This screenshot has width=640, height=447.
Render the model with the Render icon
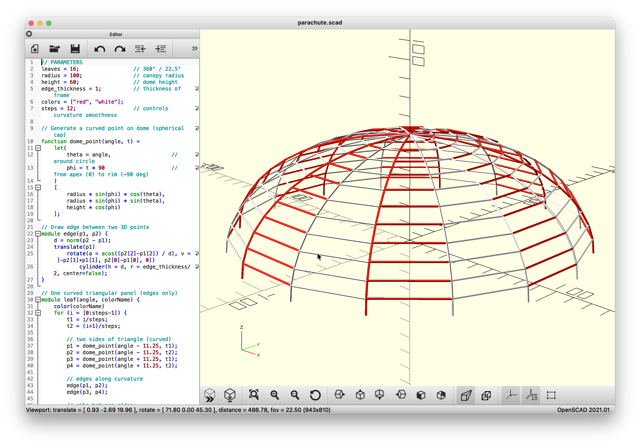pos(230,395)
